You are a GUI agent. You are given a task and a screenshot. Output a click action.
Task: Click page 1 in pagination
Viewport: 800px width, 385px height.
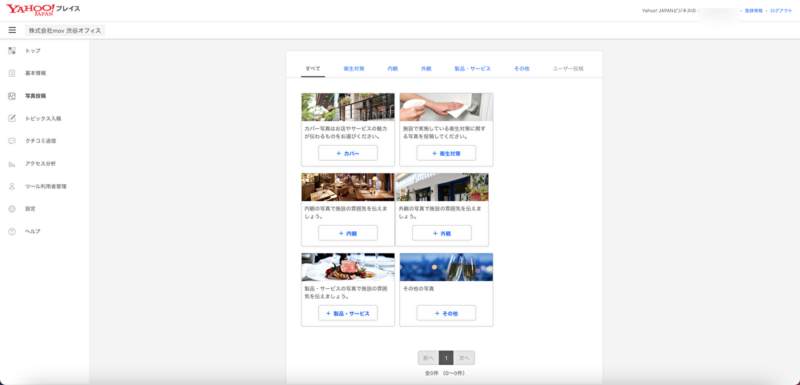446,358
